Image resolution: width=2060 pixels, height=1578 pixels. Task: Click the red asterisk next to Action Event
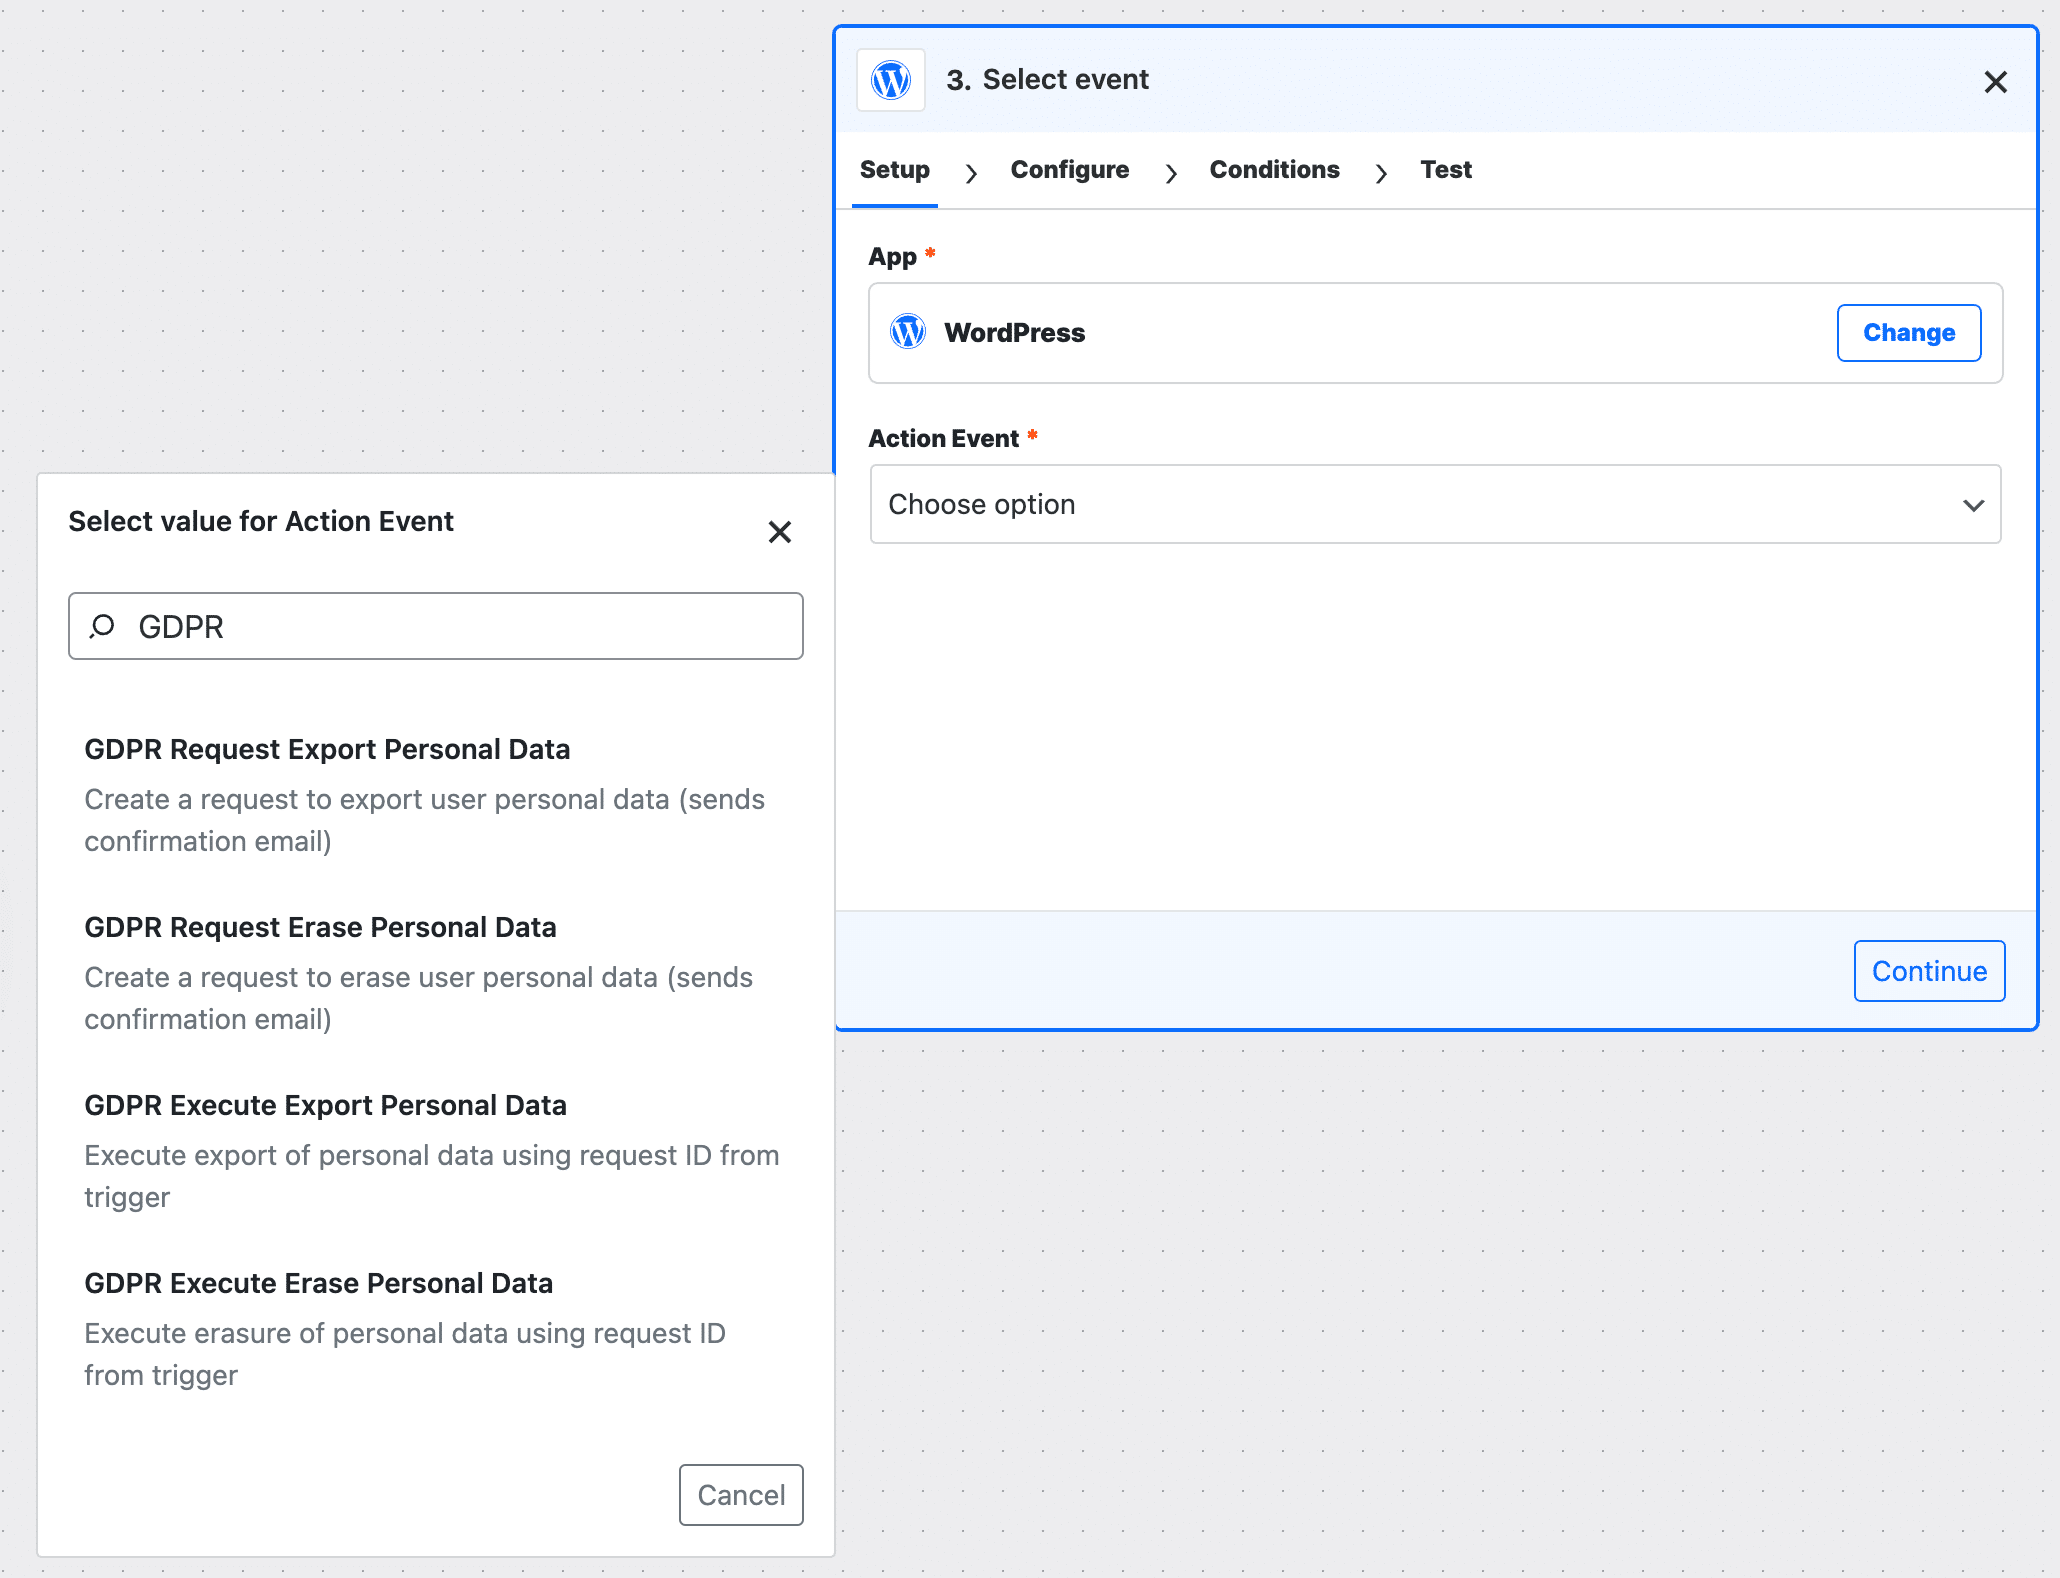coord(1033,436)
